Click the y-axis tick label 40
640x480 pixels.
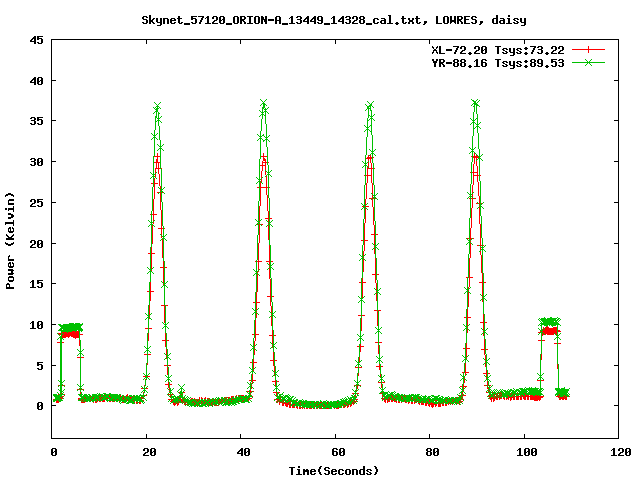coord(36,81)
